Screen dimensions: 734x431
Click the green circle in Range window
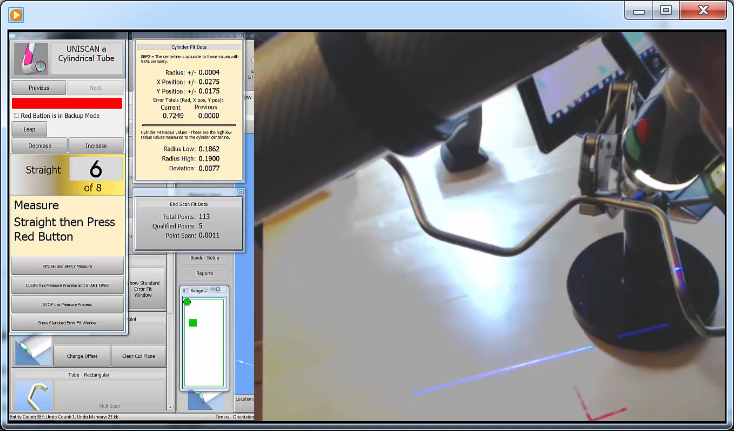(187, 302)
